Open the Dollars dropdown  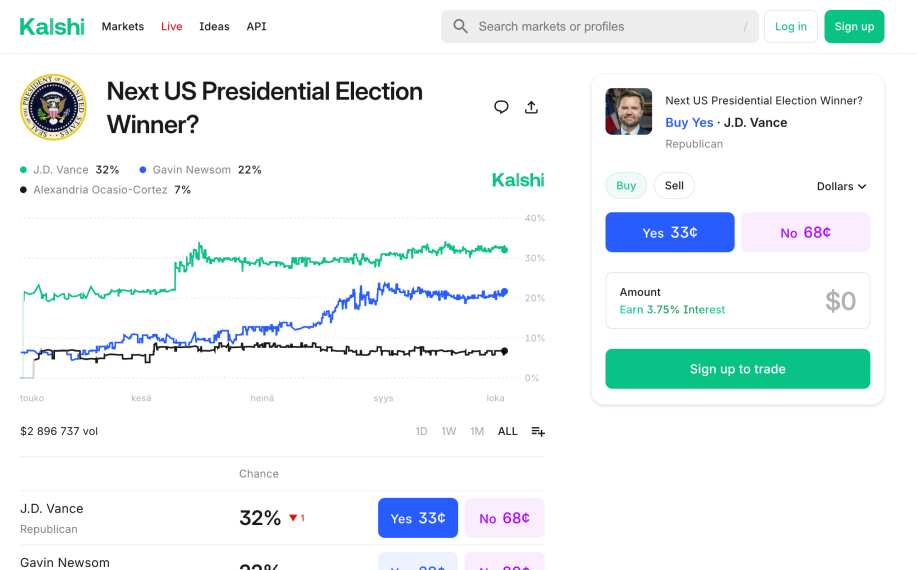click(841, 186)
